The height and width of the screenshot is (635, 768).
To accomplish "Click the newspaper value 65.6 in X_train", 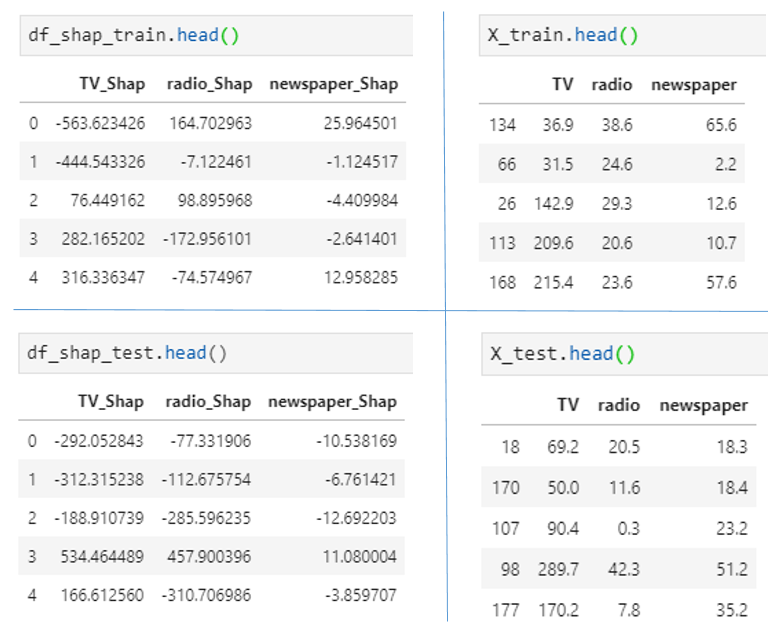I will 720,125.
